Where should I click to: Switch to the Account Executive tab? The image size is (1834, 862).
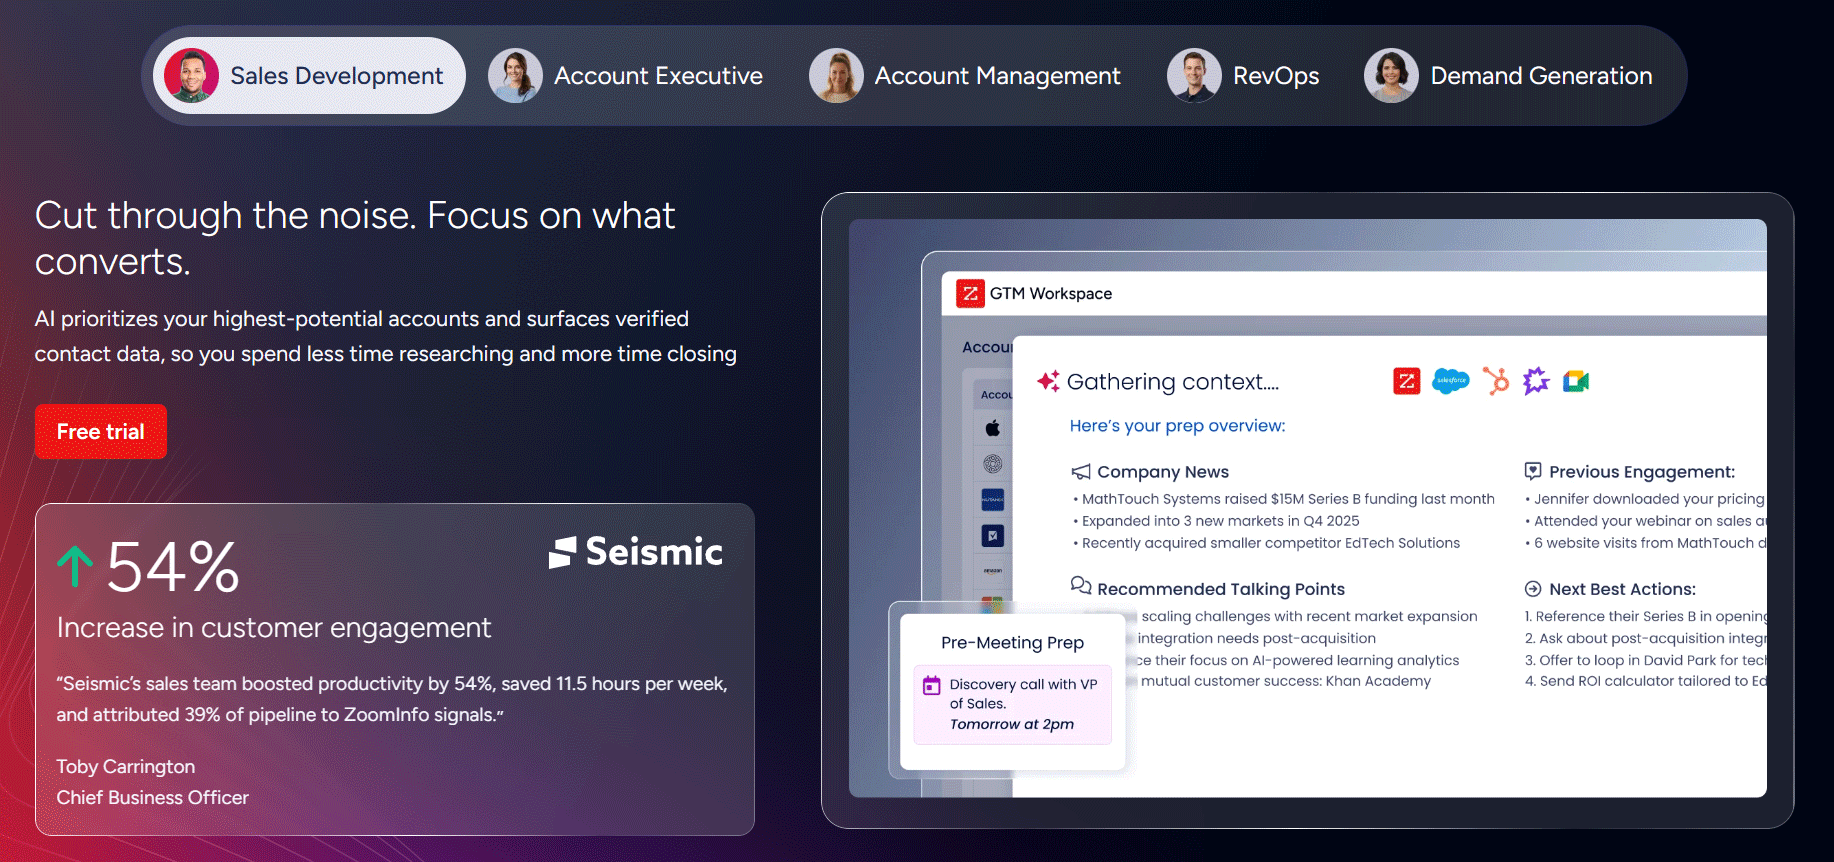click(626, 76)
